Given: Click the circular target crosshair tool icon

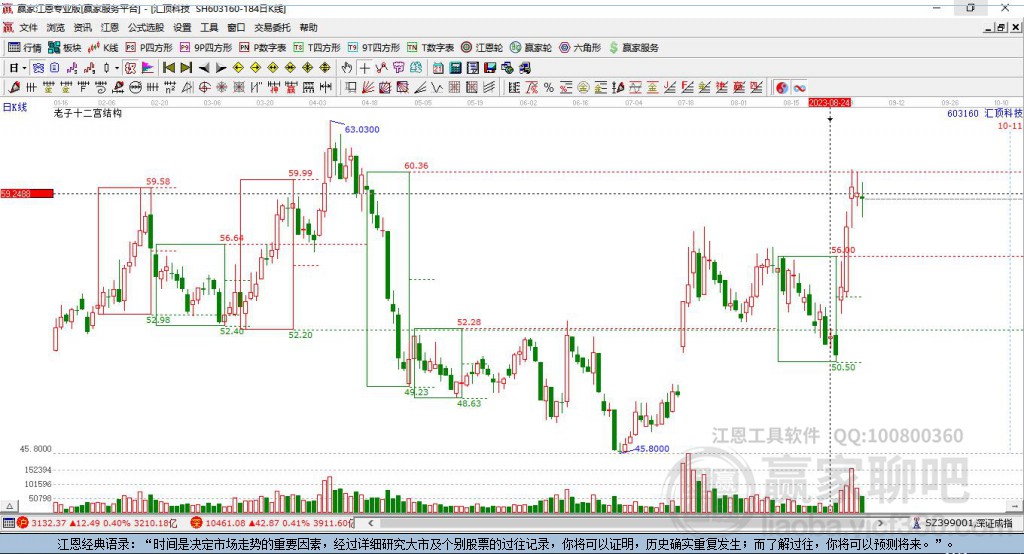Looking at the screenshot, I should [x=204, y=88].
